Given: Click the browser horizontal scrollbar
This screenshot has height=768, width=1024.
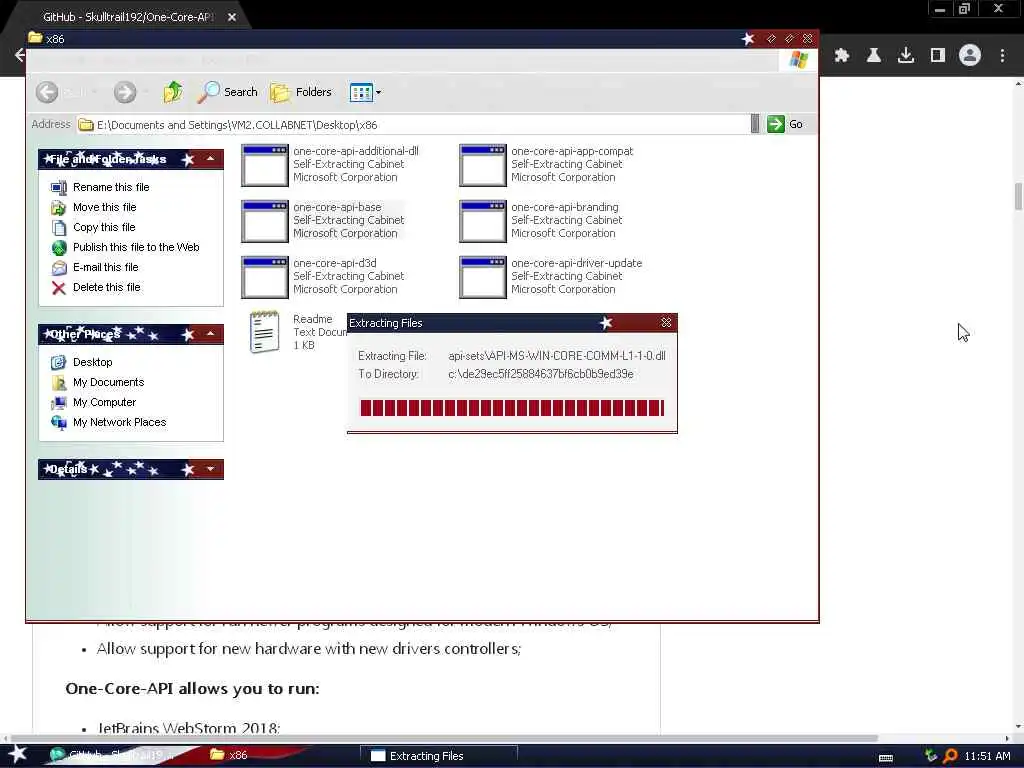Looking at the screenshot, I should (x=444, y=739).
